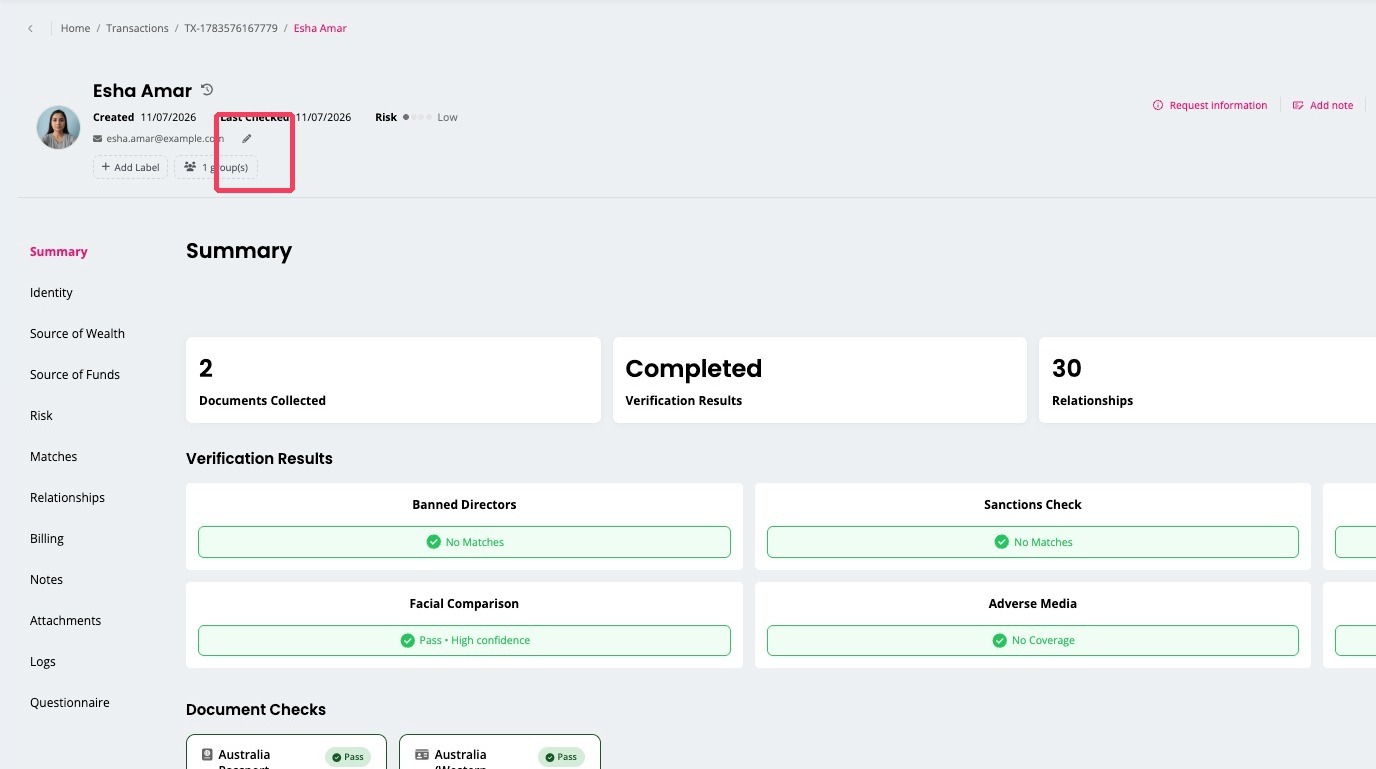Open the Attachments section
The image size is (1376, 769).
(65, 621)
